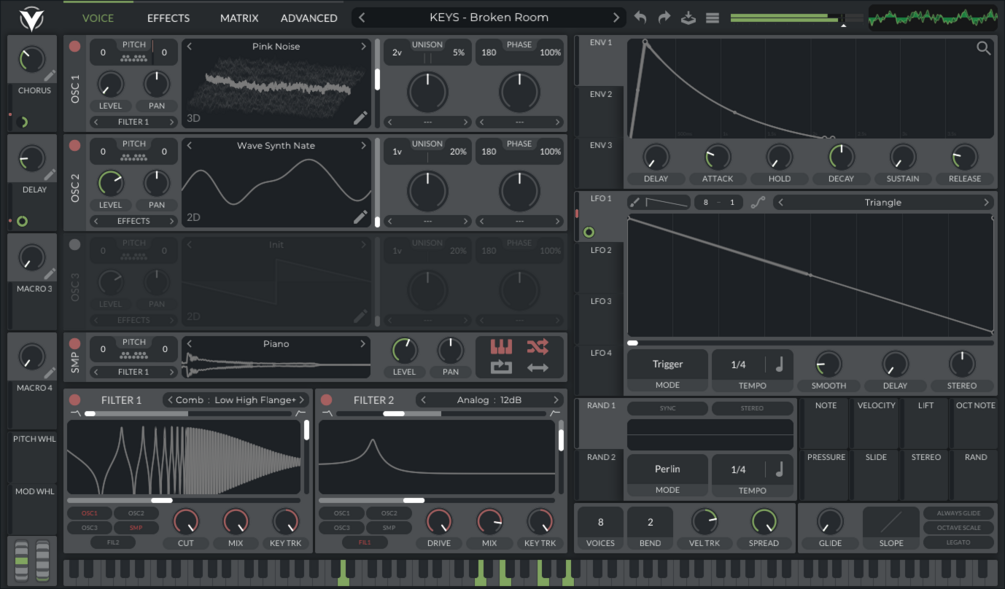The height and width of the screenshot is (589, 1005).
Task: Next LFO shape after Triangle
Action: click(x=986, y=203)
